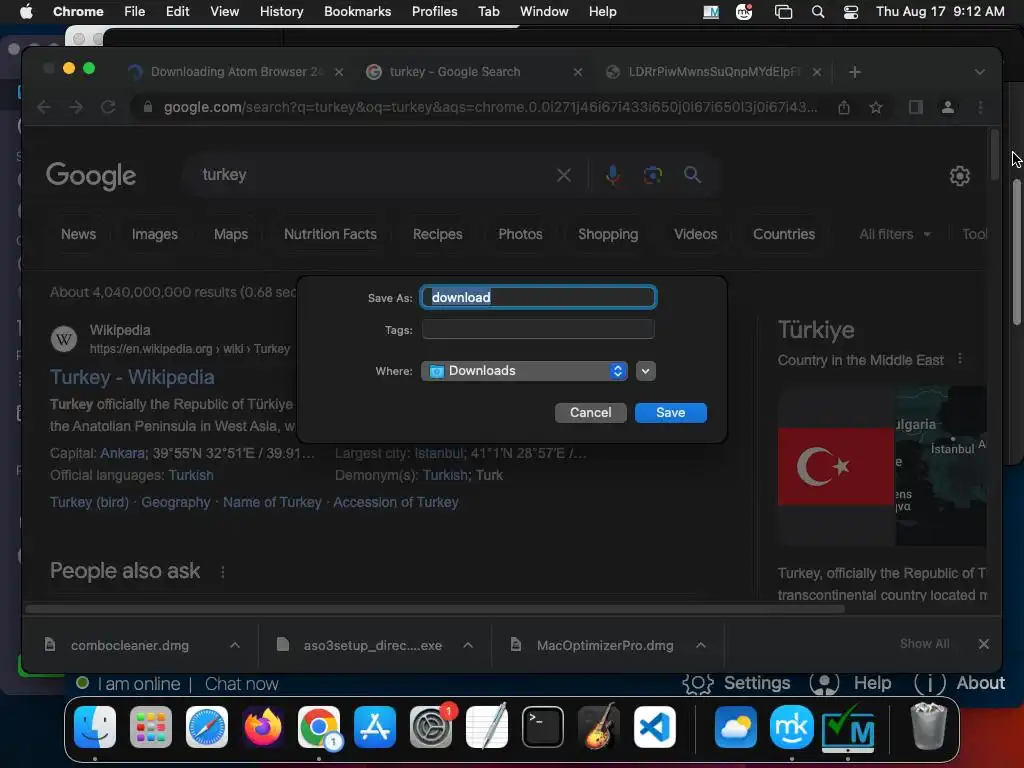Close the LDRrPiwMwnsSuQnpMYdElpFl tab
Image resolution: width=1024 pixels, height=768 pixels.
click(817, 72)
